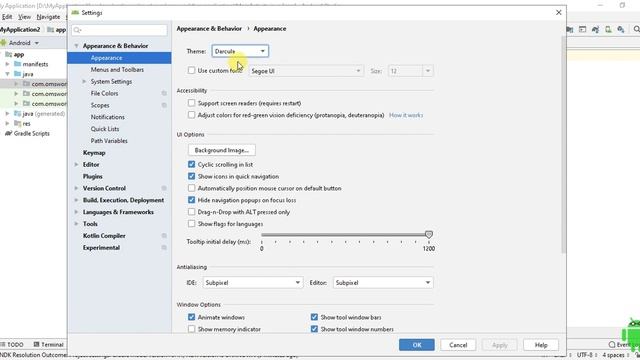
Task: Click the OK button
Action: click(416, 345)
